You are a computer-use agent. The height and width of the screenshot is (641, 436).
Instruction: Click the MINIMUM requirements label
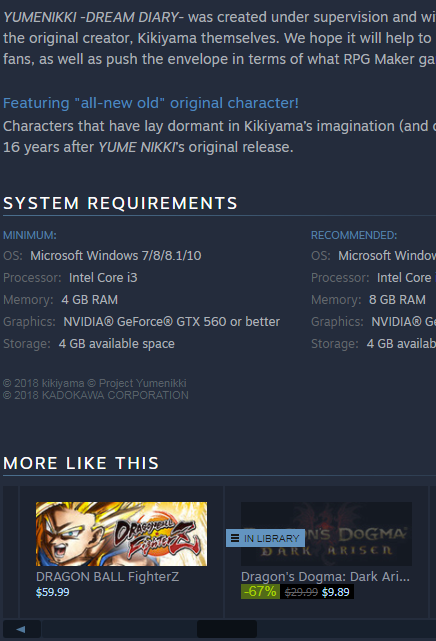pyautogui.click(x=30, y=235)
